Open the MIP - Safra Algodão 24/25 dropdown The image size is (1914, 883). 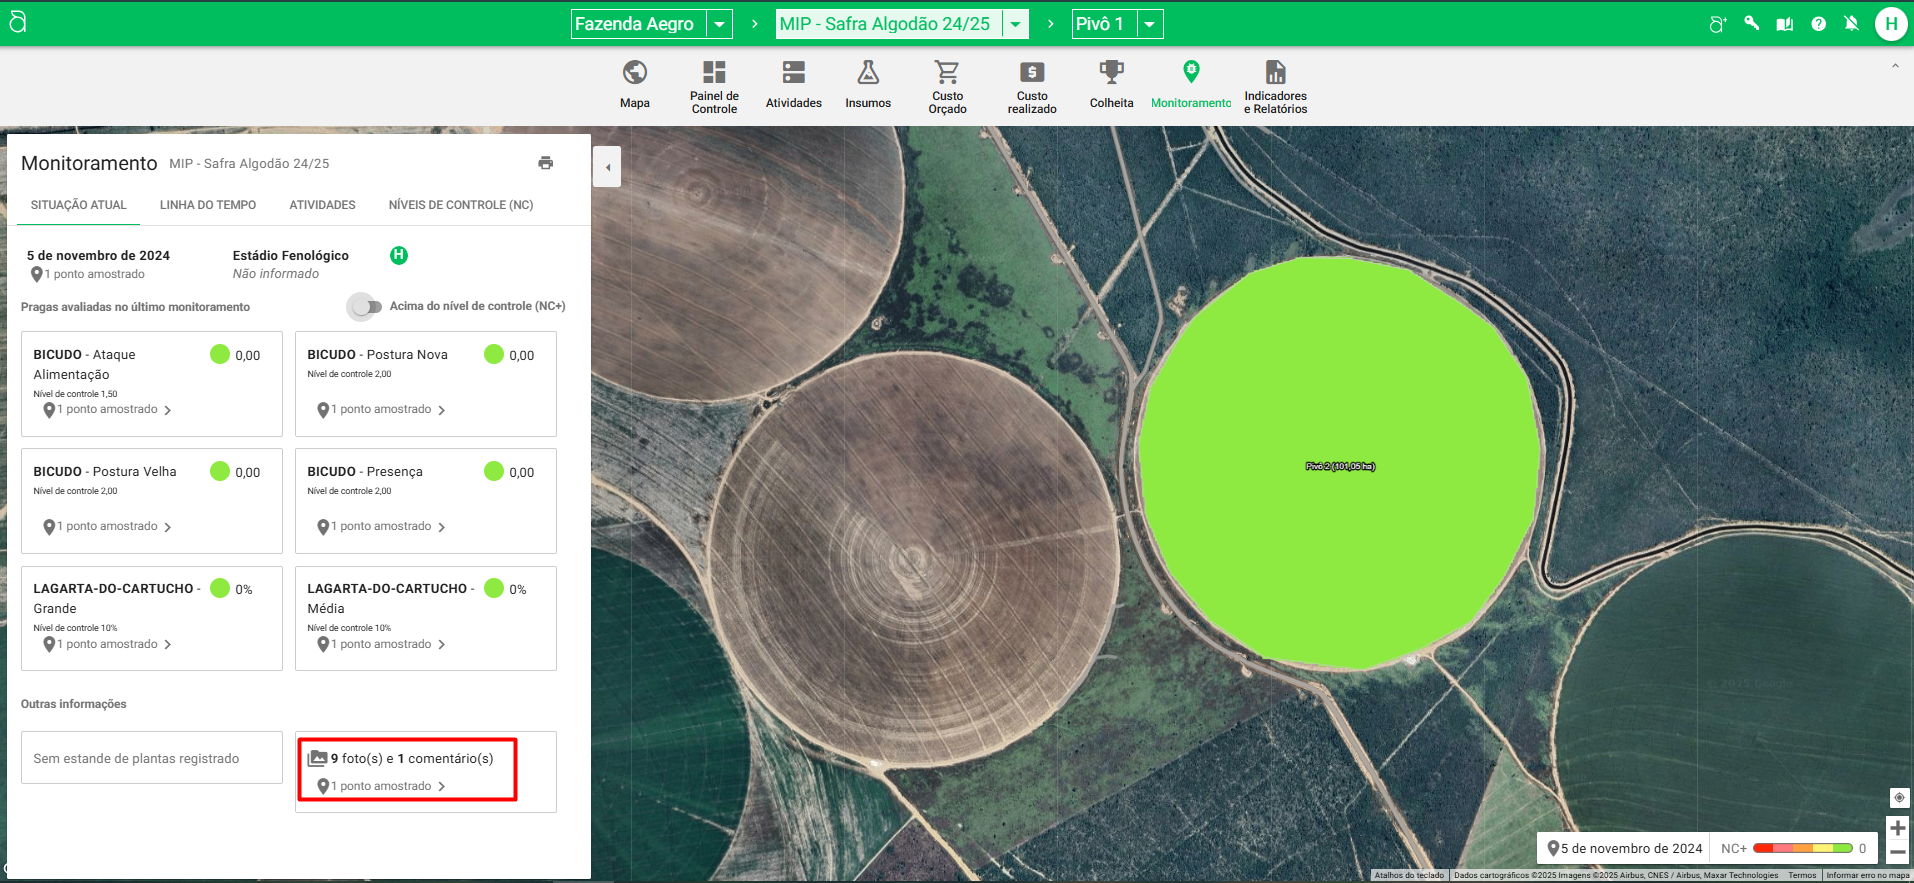pos(1015,24)
